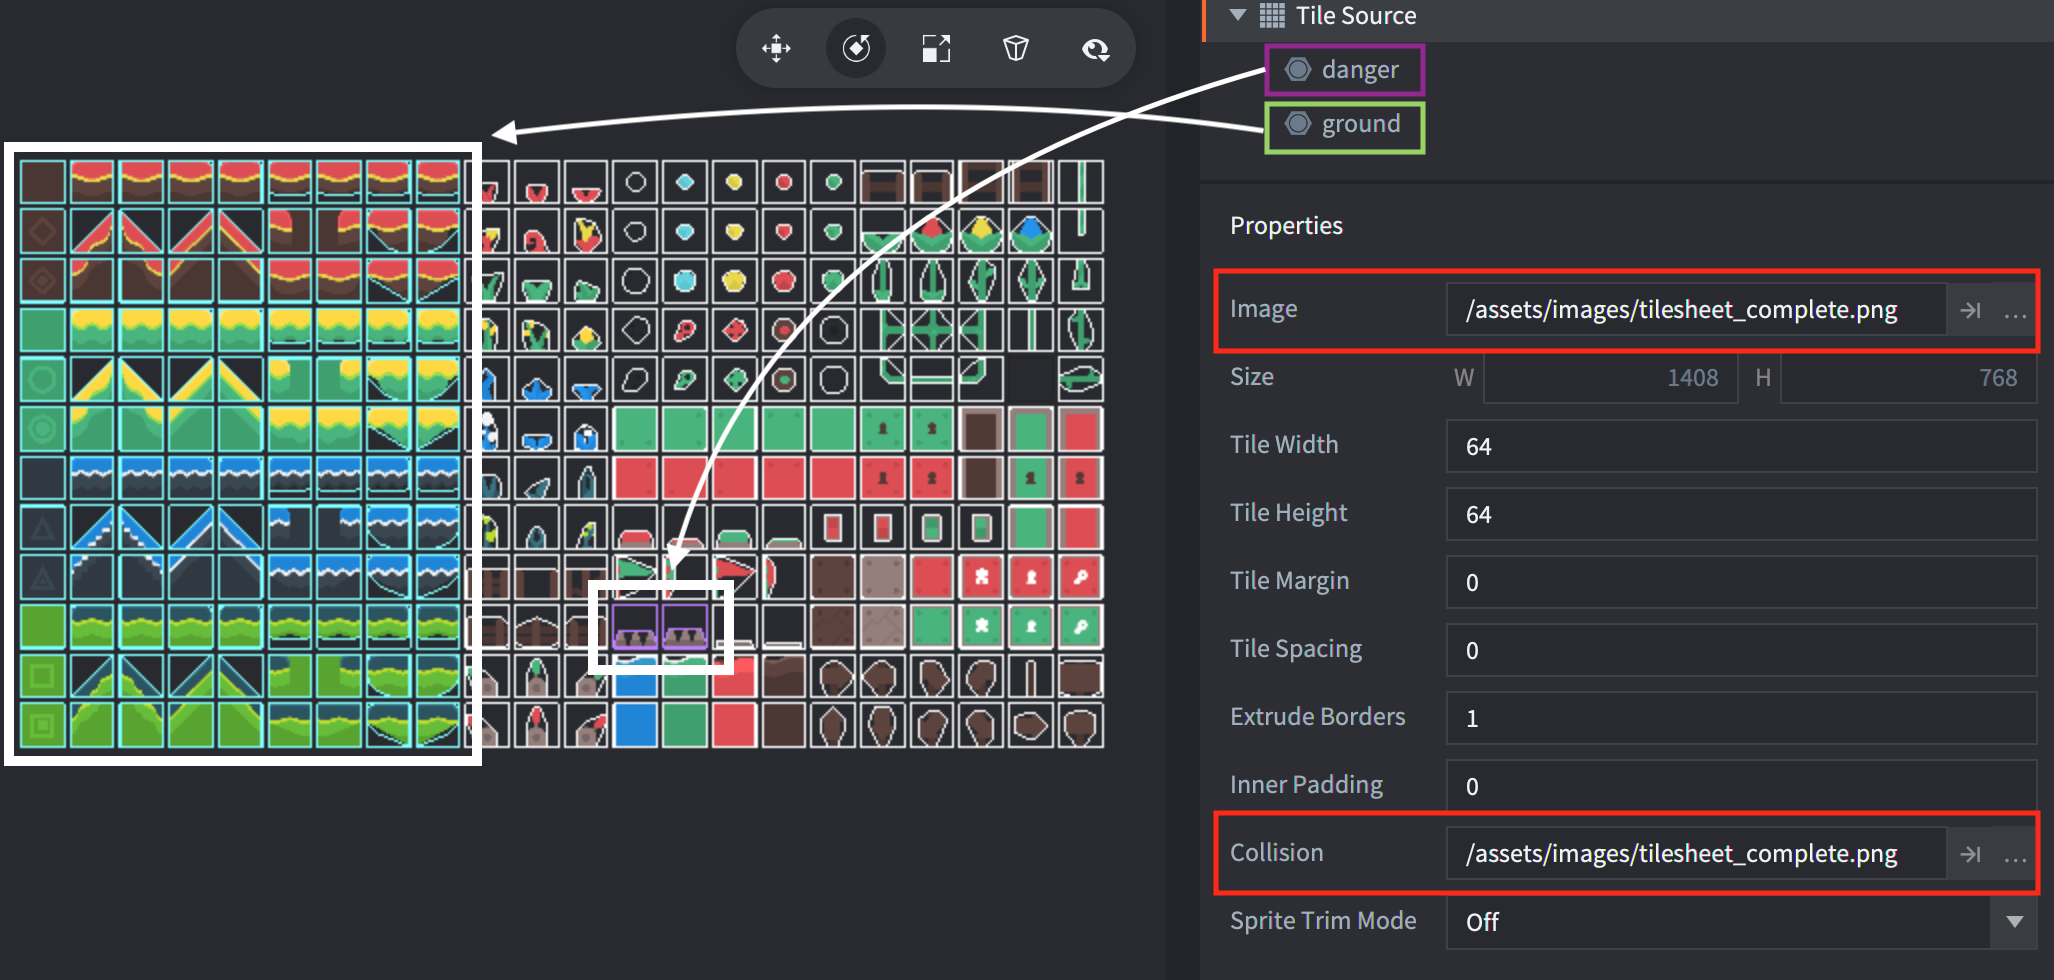
Task: Click the Image property label
Action: 1263,309
